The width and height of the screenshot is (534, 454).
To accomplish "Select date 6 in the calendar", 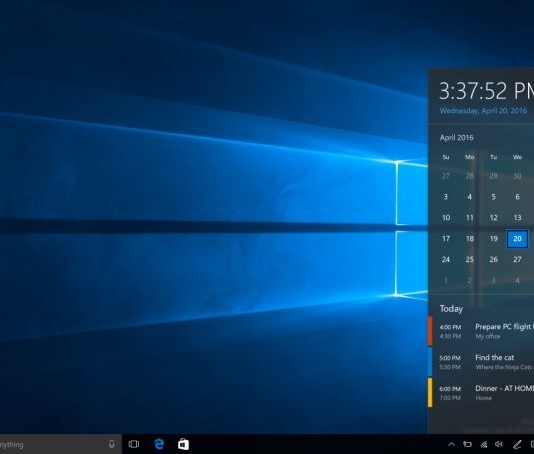I will [517, 197].
